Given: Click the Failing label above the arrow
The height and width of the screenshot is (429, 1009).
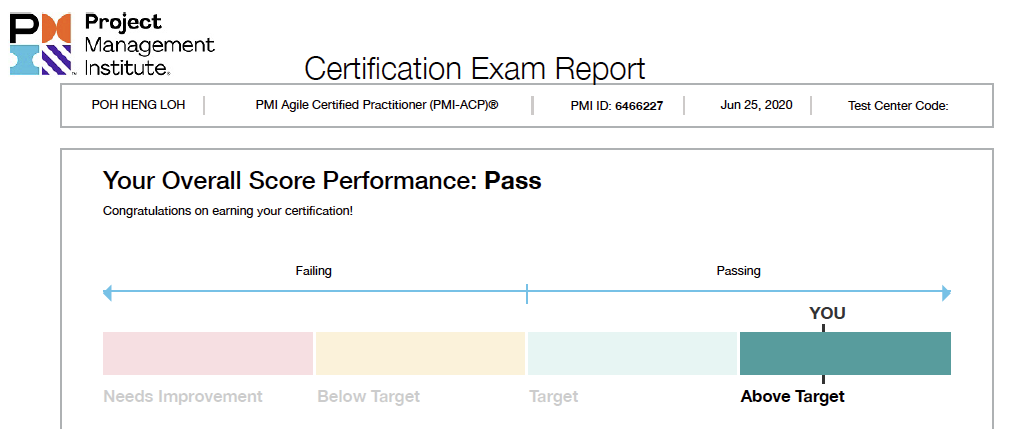Looking at the screenshot, I should click(313, 271).
